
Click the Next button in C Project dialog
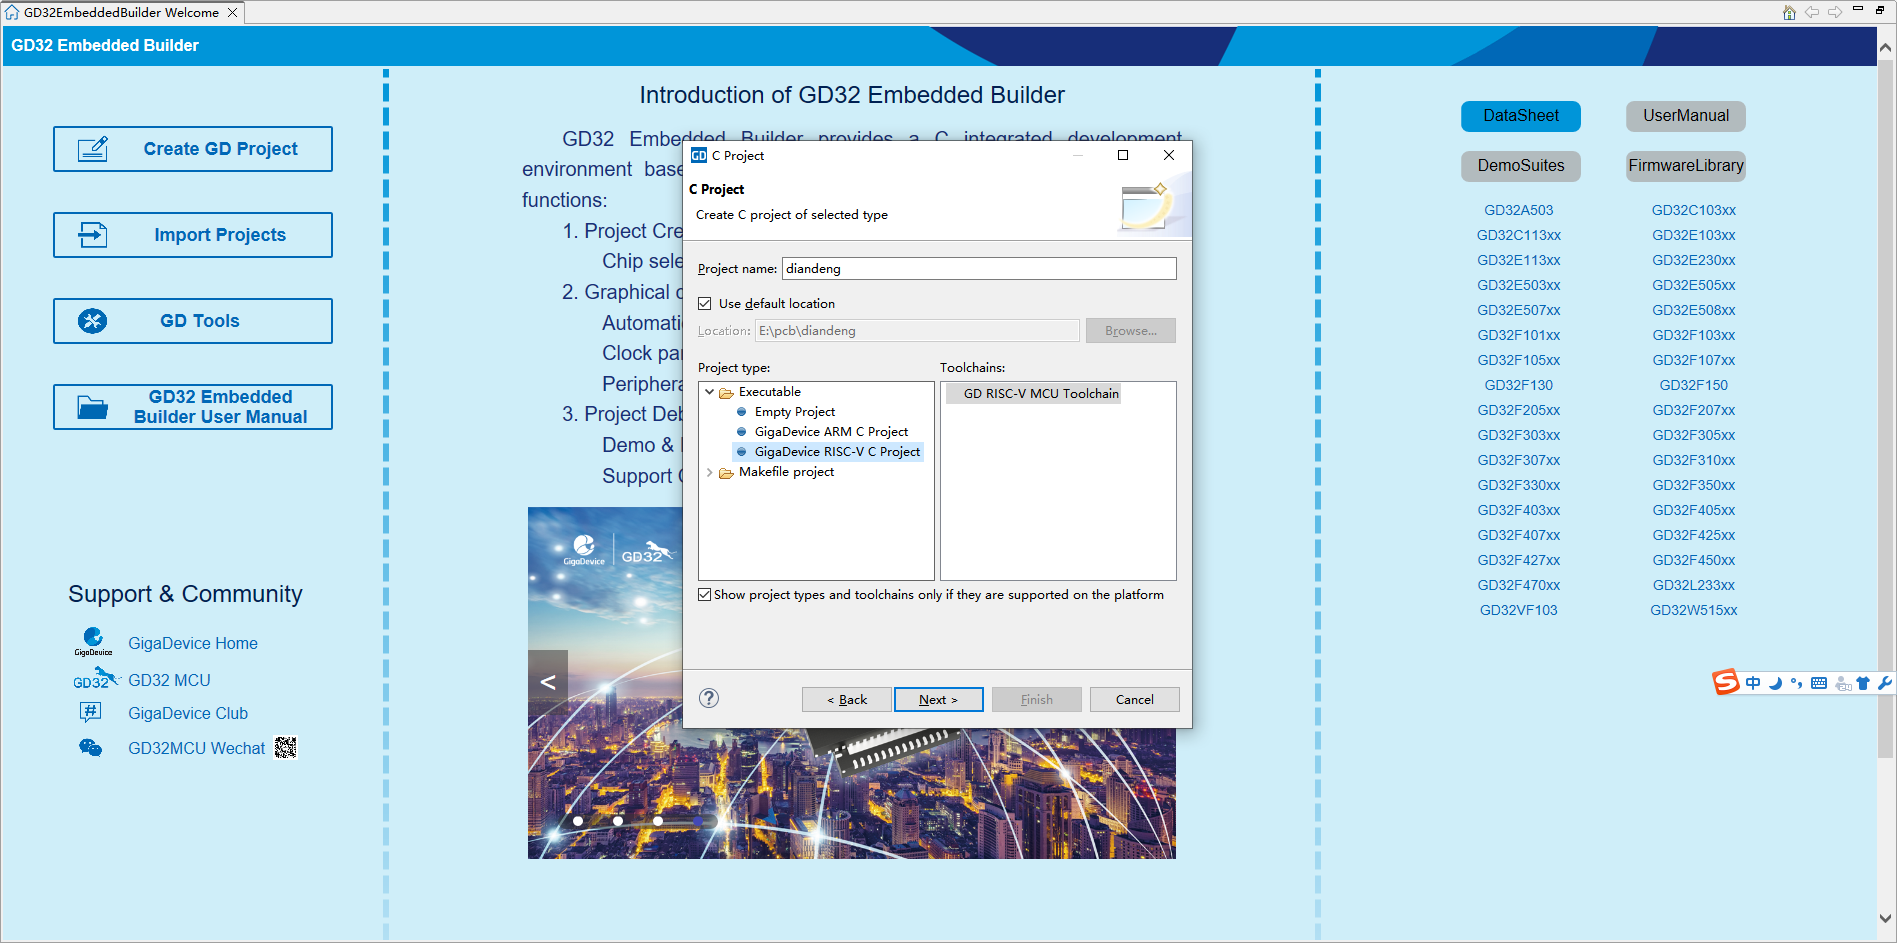[x=938, y=699]
